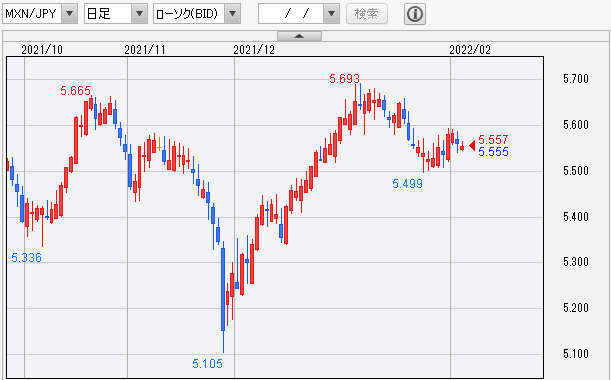Click the 5.555 blue price value
Image resolution: width=611 pixels, height=380 pixels.
[493, 152]
